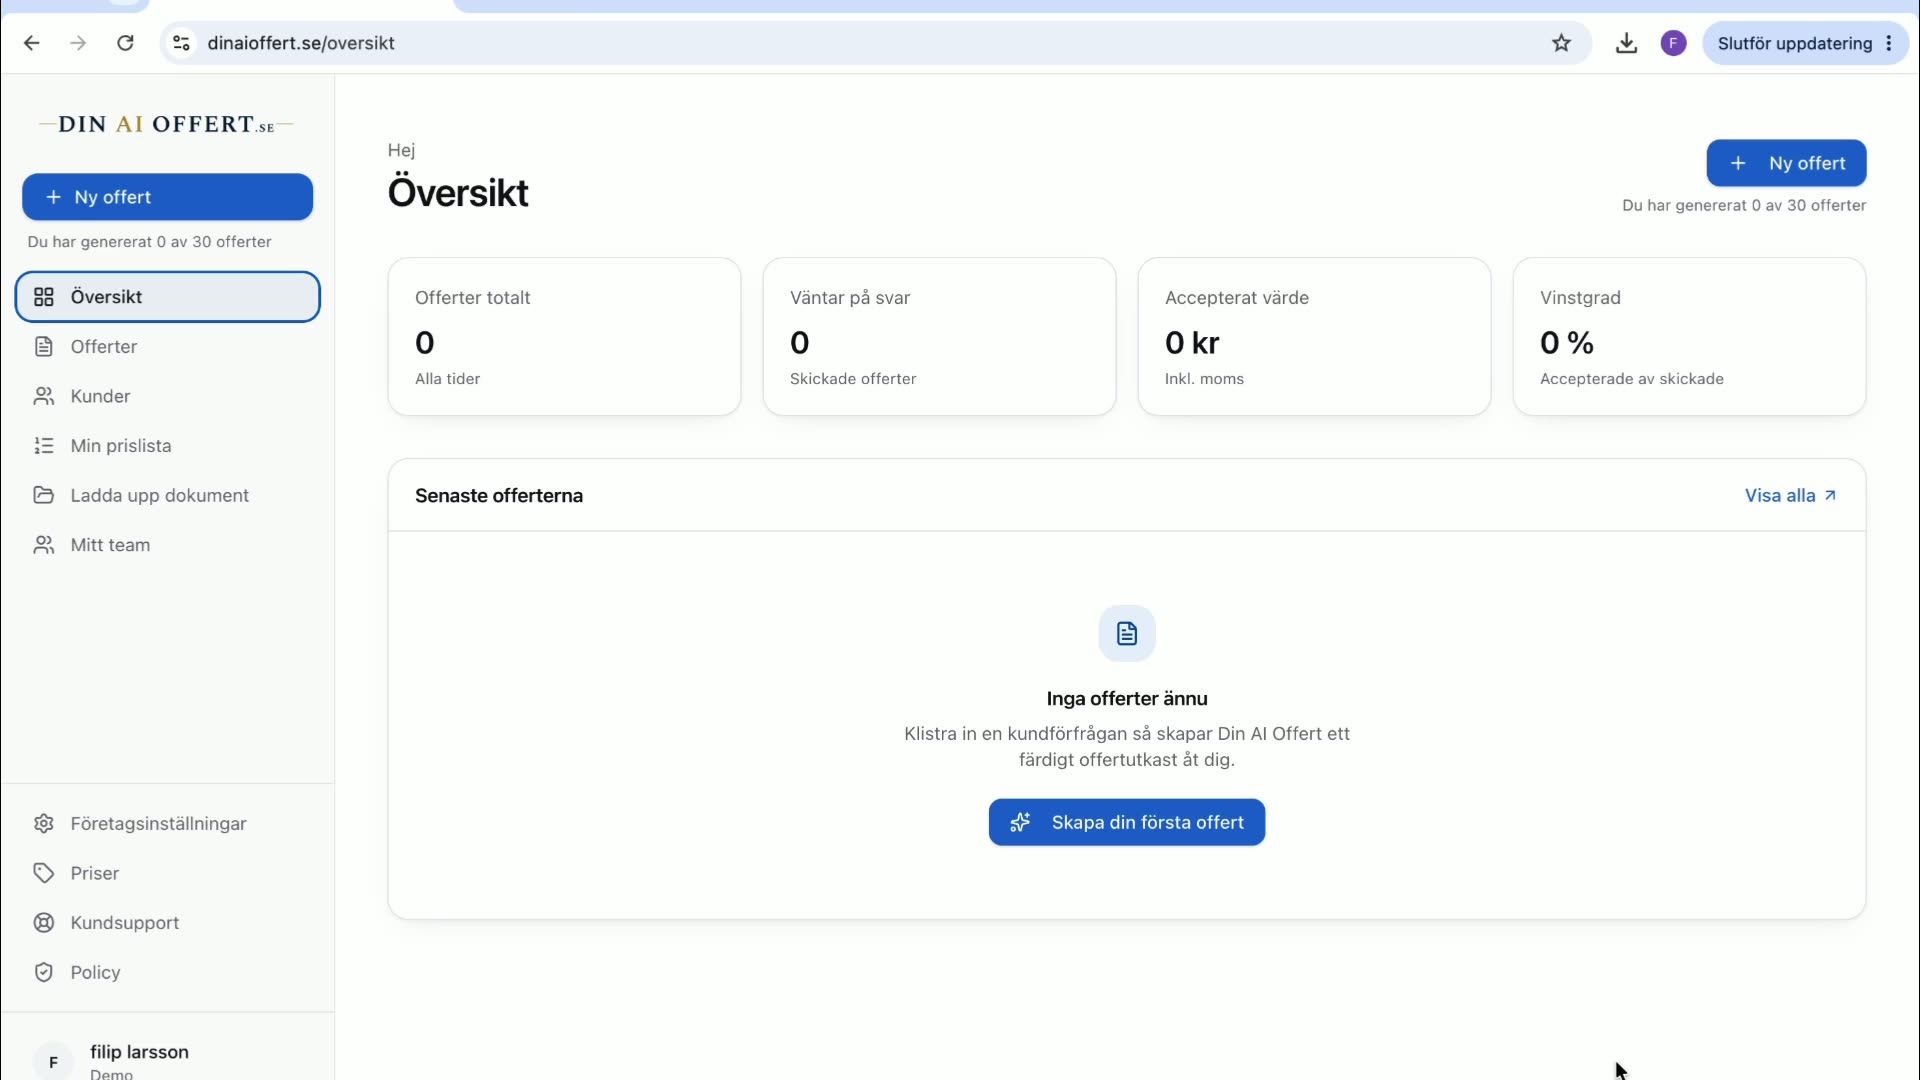This screenshot has width=1920, height=1080.
Task: View the Policy page
Action: (x=168, y=972)
